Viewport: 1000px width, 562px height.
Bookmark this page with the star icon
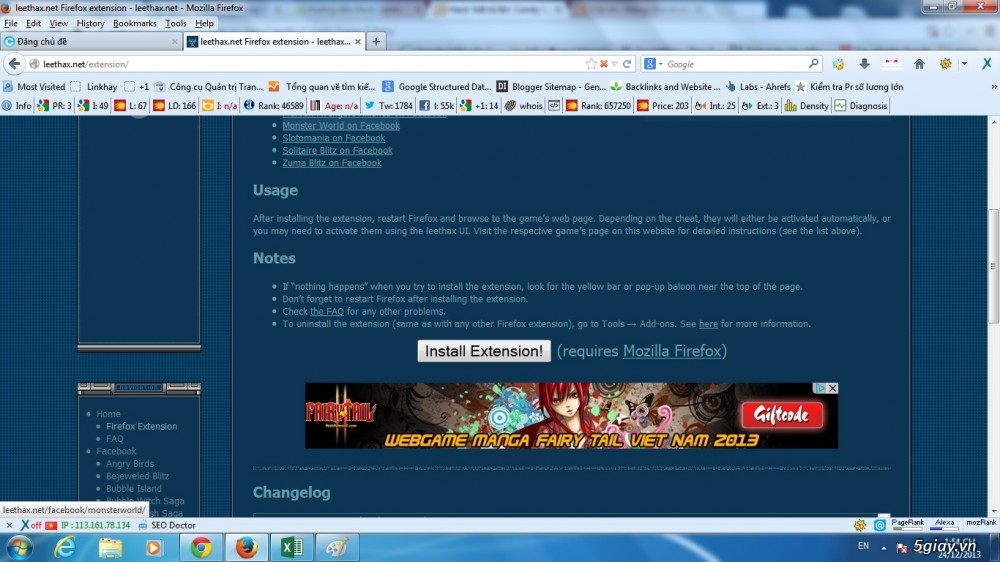591,64
